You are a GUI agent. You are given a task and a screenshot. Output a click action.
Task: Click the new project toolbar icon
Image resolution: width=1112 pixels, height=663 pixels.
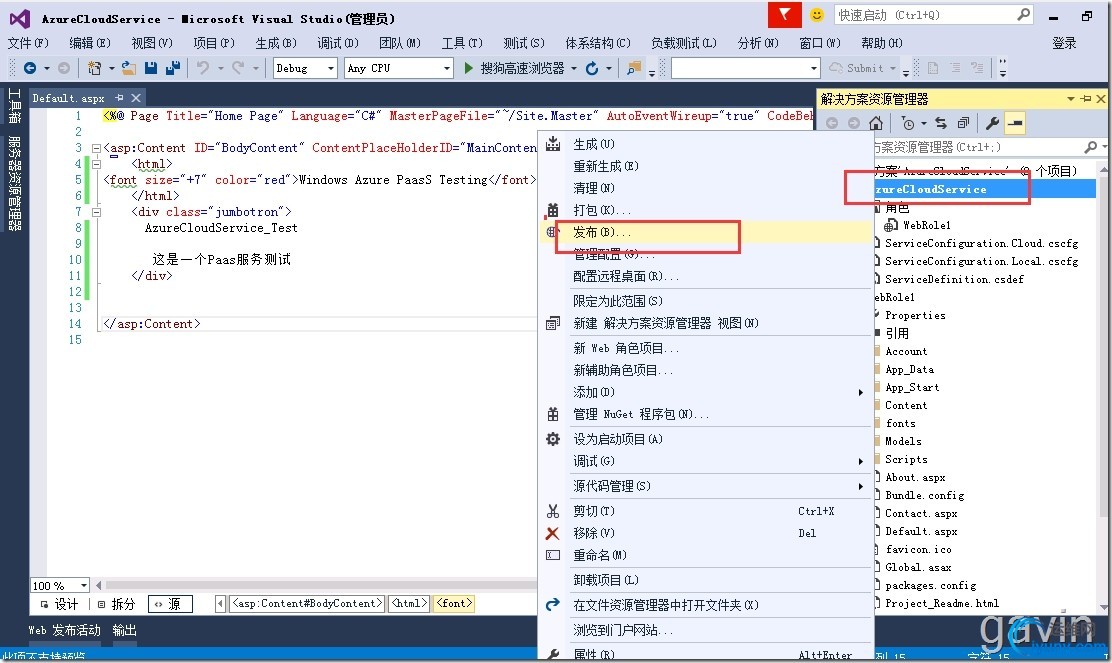(94, 68)
